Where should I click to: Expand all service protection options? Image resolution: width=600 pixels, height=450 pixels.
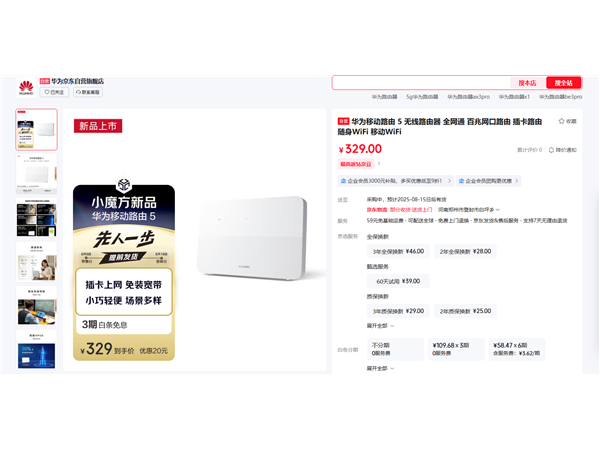[x=380, y=326]
